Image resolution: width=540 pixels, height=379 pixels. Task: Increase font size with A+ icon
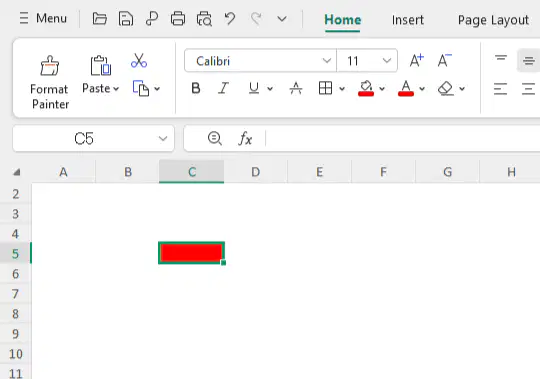click(x=417, y=61)
